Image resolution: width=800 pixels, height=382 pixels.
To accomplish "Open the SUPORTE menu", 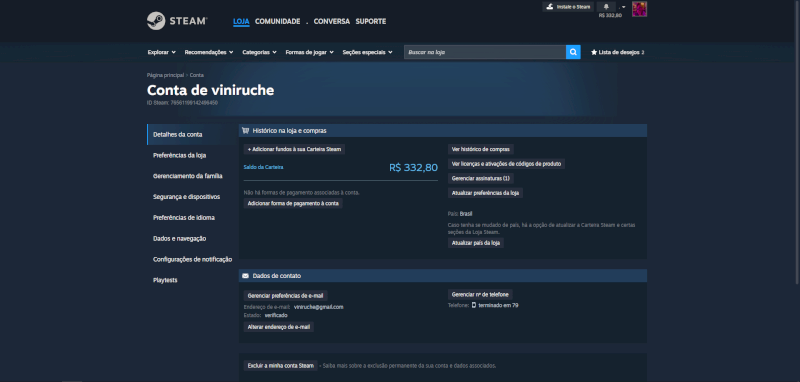I will tap(370, 21).
